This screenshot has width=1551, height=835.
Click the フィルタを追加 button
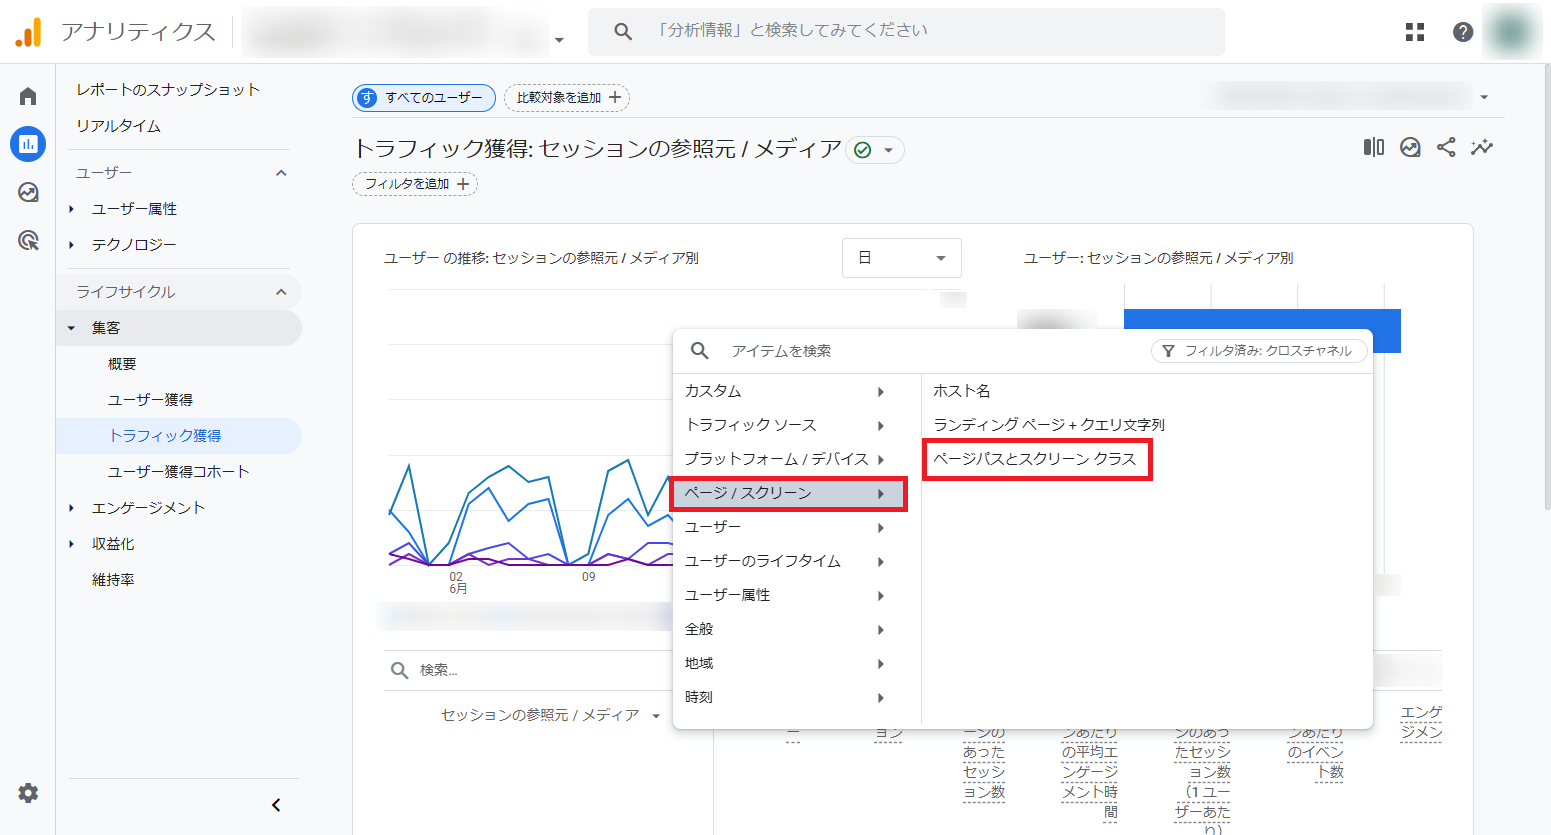[415, 184]
